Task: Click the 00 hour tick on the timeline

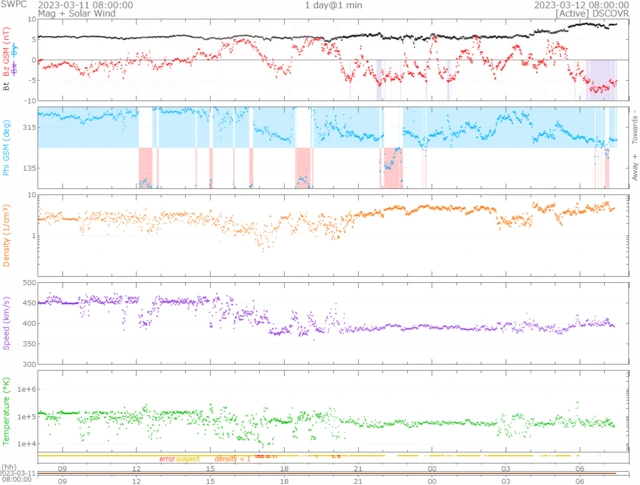Action: tap(432, 467)
